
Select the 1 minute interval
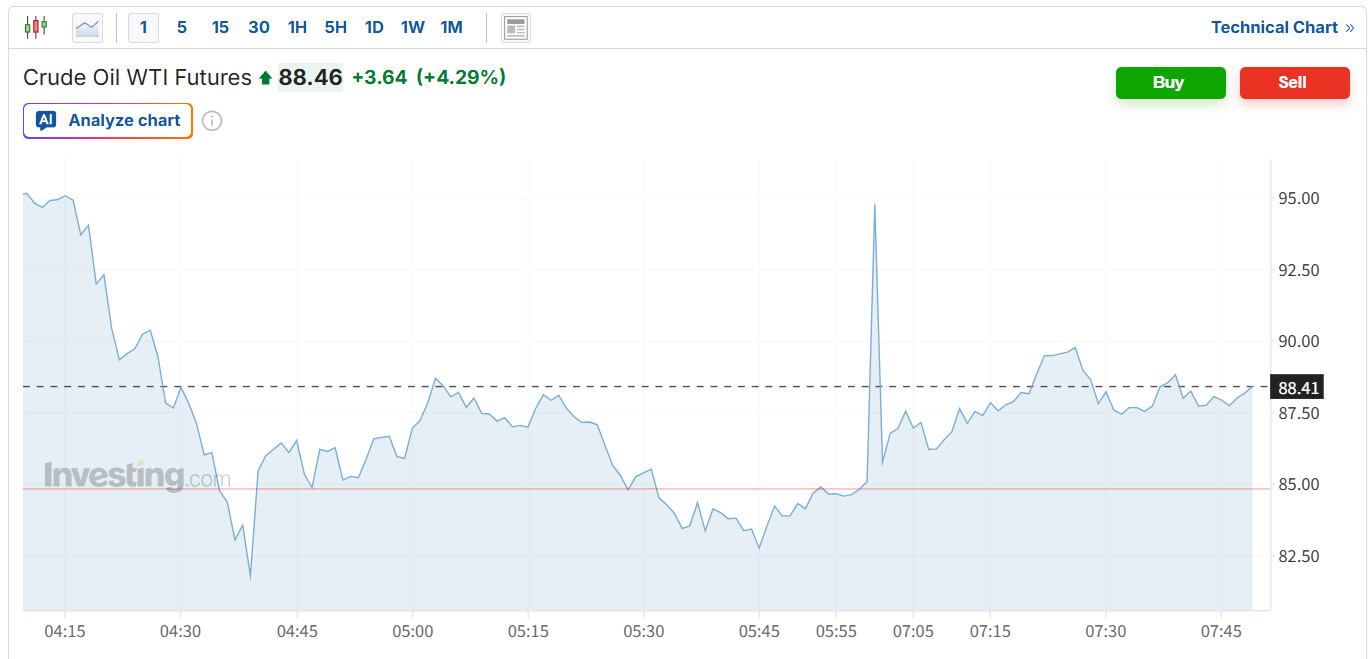[x=143, y=28]
